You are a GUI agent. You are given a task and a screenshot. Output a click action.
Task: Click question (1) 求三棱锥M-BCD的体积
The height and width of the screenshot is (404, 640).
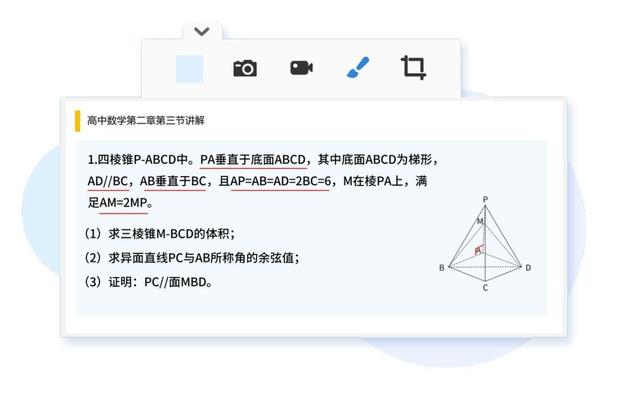159,234
